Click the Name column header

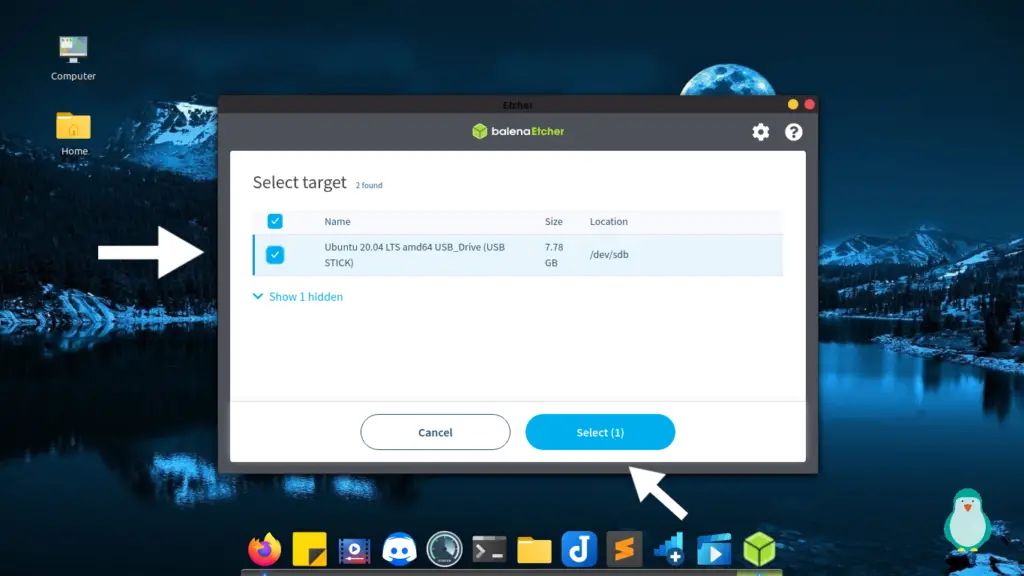point(337,221)
